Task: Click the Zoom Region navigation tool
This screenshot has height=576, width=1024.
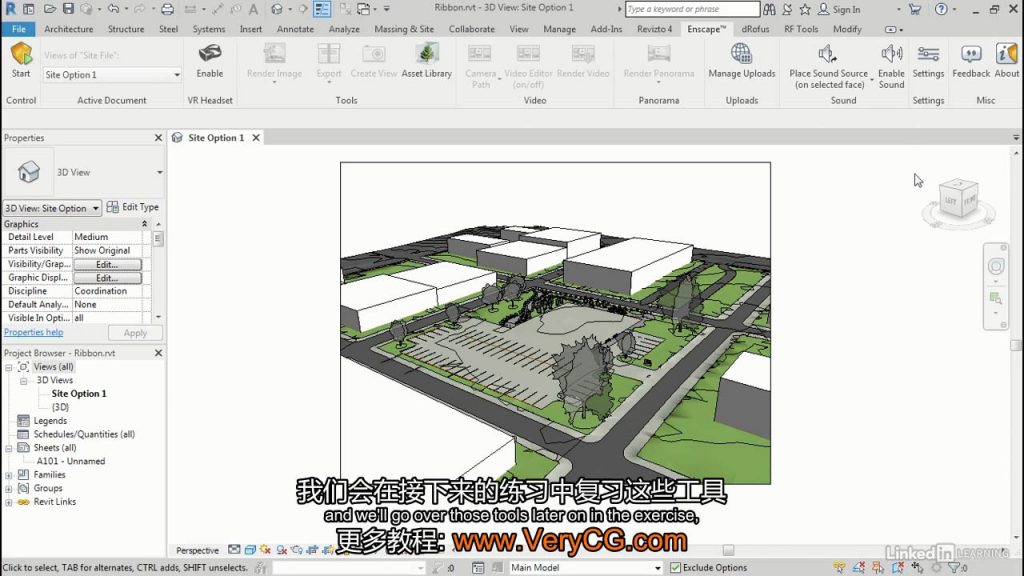Action: 995,298
